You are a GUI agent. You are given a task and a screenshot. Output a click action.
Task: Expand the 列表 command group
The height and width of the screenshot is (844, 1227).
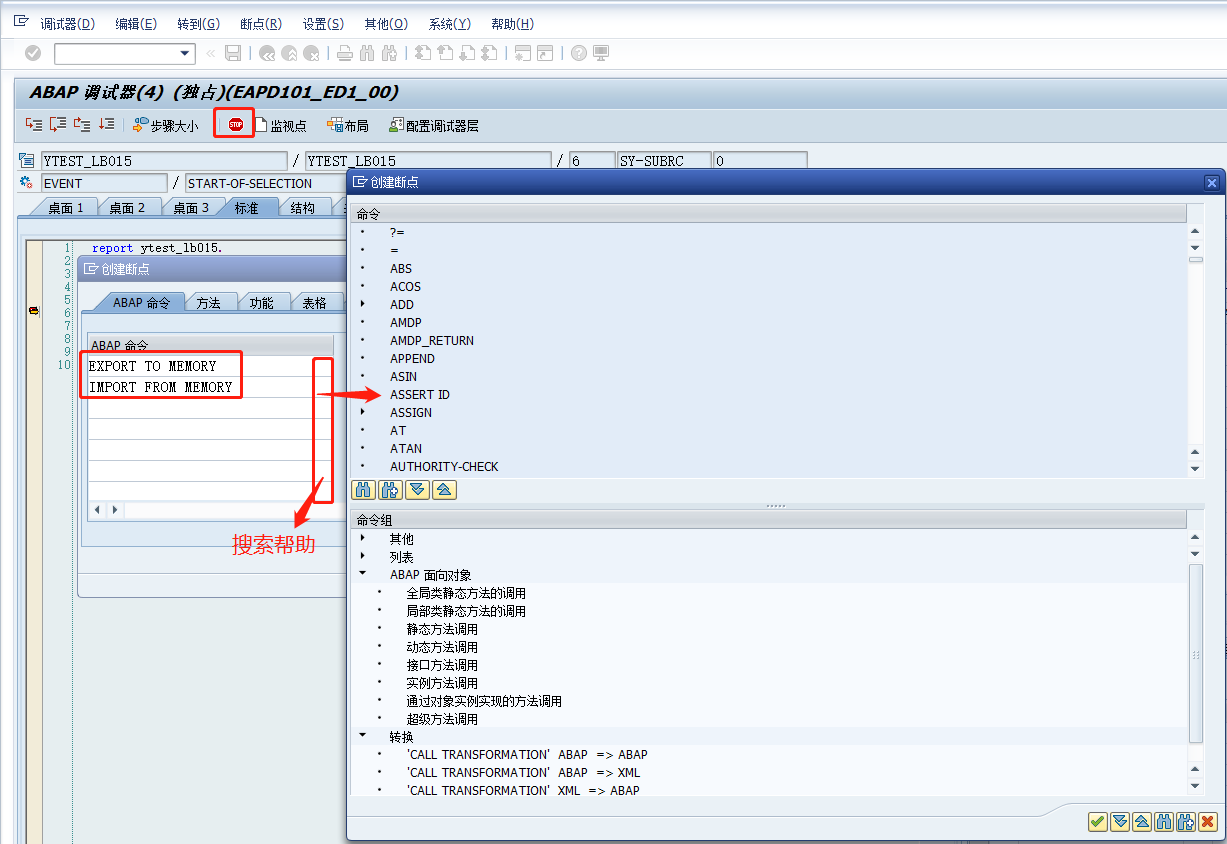pyautogui.click(x=363, y=557)
